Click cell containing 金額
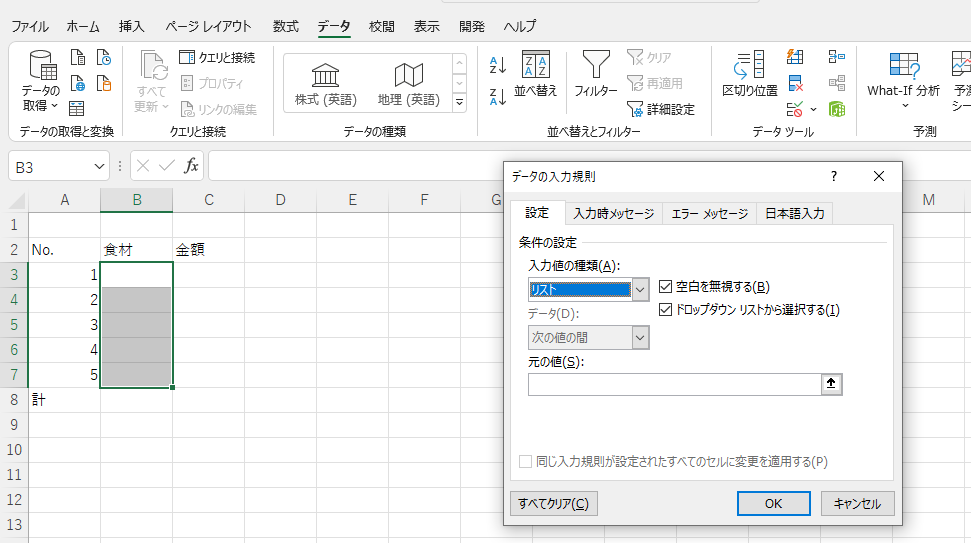Screen dimensions: 971x543 209,250
